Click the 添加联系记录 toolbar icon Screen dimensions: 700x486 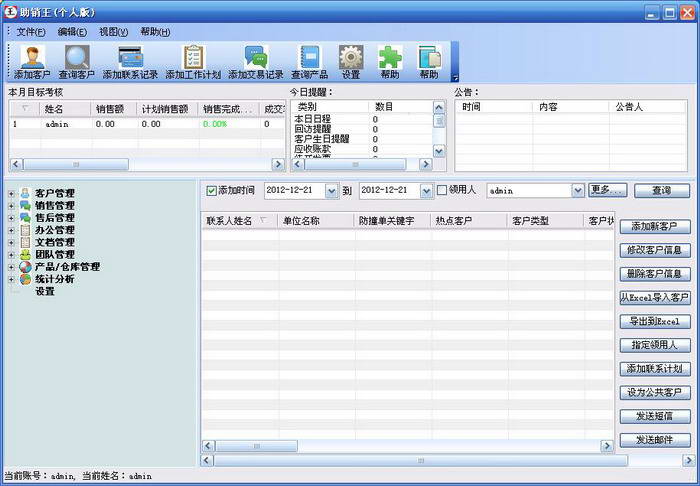click(130, 57)
